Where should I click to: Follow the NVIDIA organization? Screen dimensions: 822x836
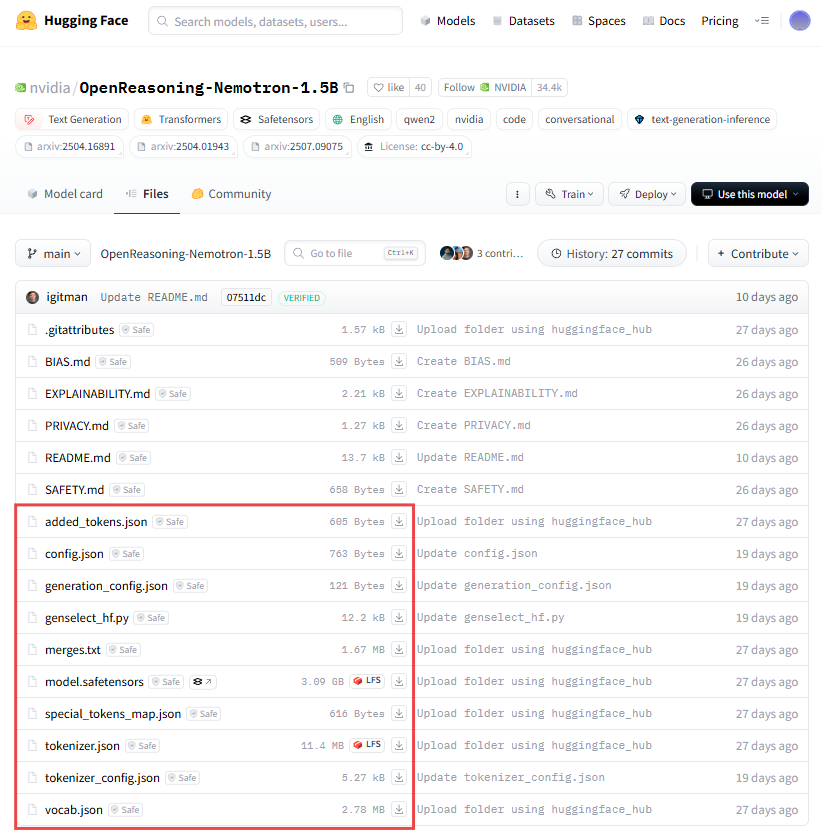click(485, 87)
